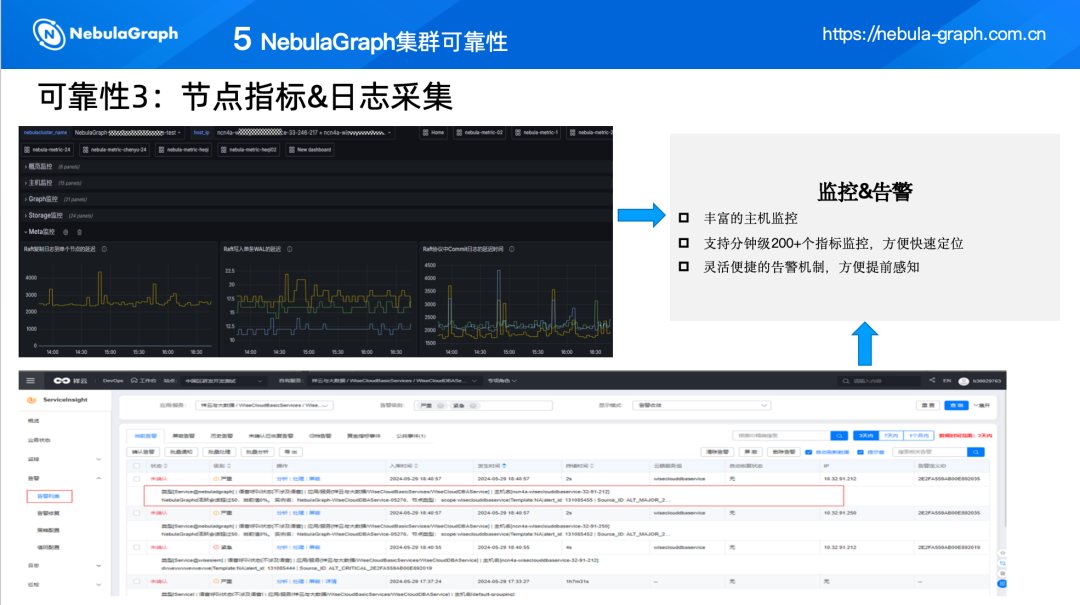Sort alarms using the 级别 column sort icon
The width and height of the screenshot is (1080, 605).
(x=229, y=466)
